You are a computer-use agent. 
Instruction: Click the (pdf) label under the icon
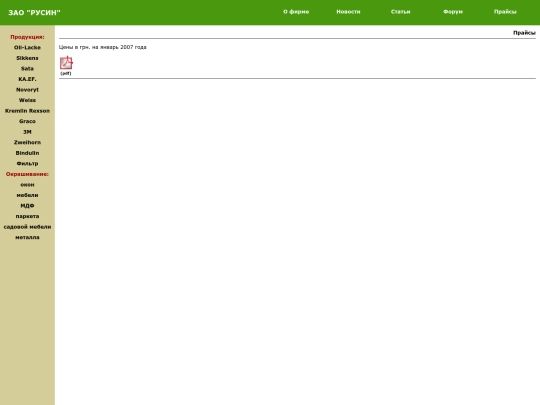click(66, 73)
